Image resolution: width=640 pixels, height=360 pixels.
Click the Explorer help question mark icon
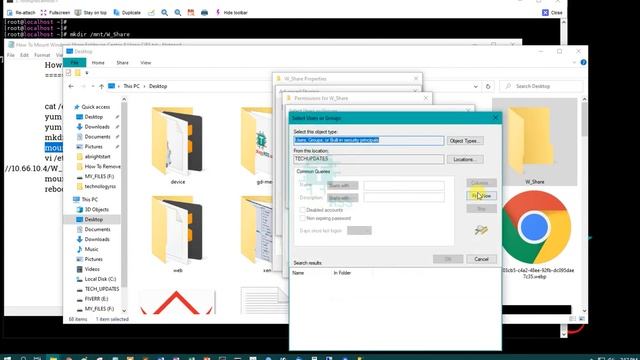pyautogui.click(x=583, y=62)
